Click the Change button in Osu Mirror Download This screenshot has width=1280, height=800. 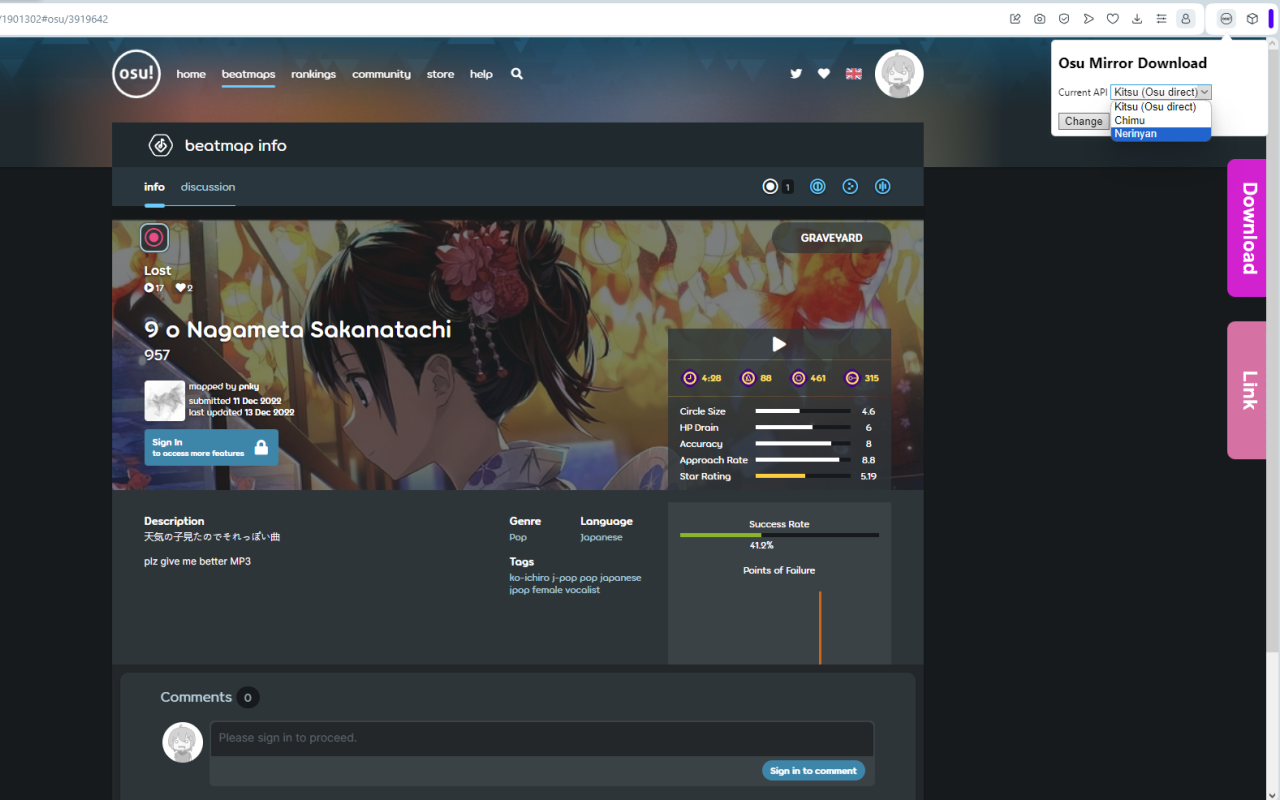point(1084,120)
